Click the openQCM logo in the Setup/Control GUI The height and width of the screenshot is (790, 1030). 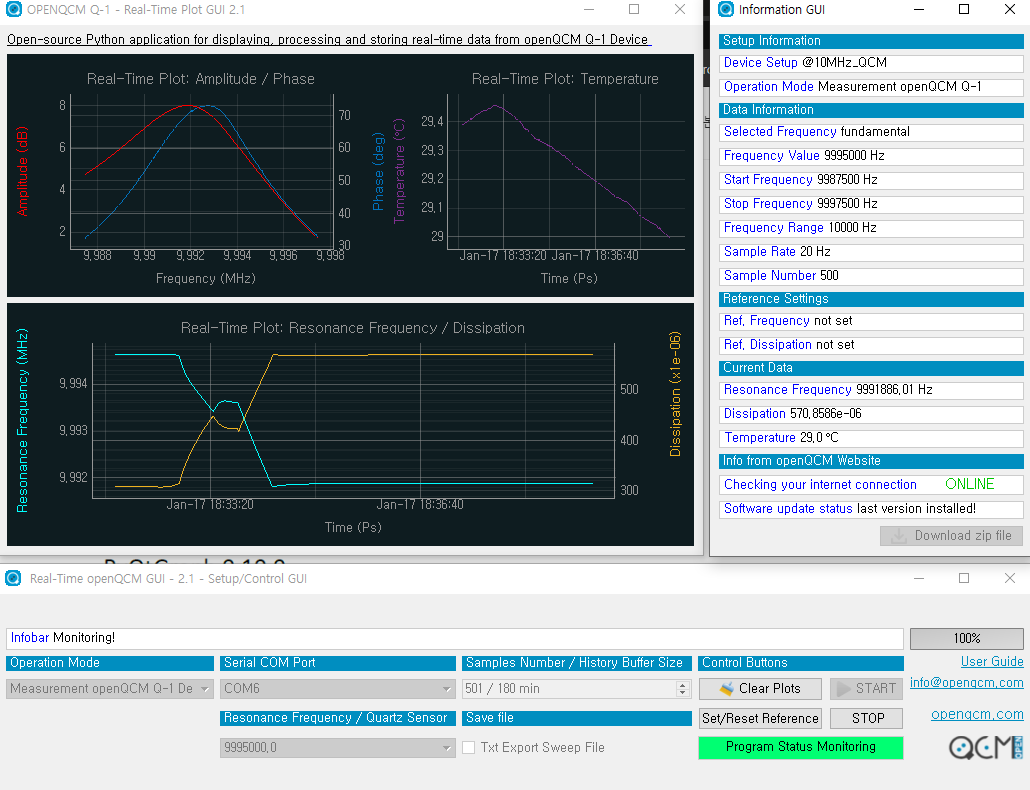pyautogui.click(x=985, y=747)
